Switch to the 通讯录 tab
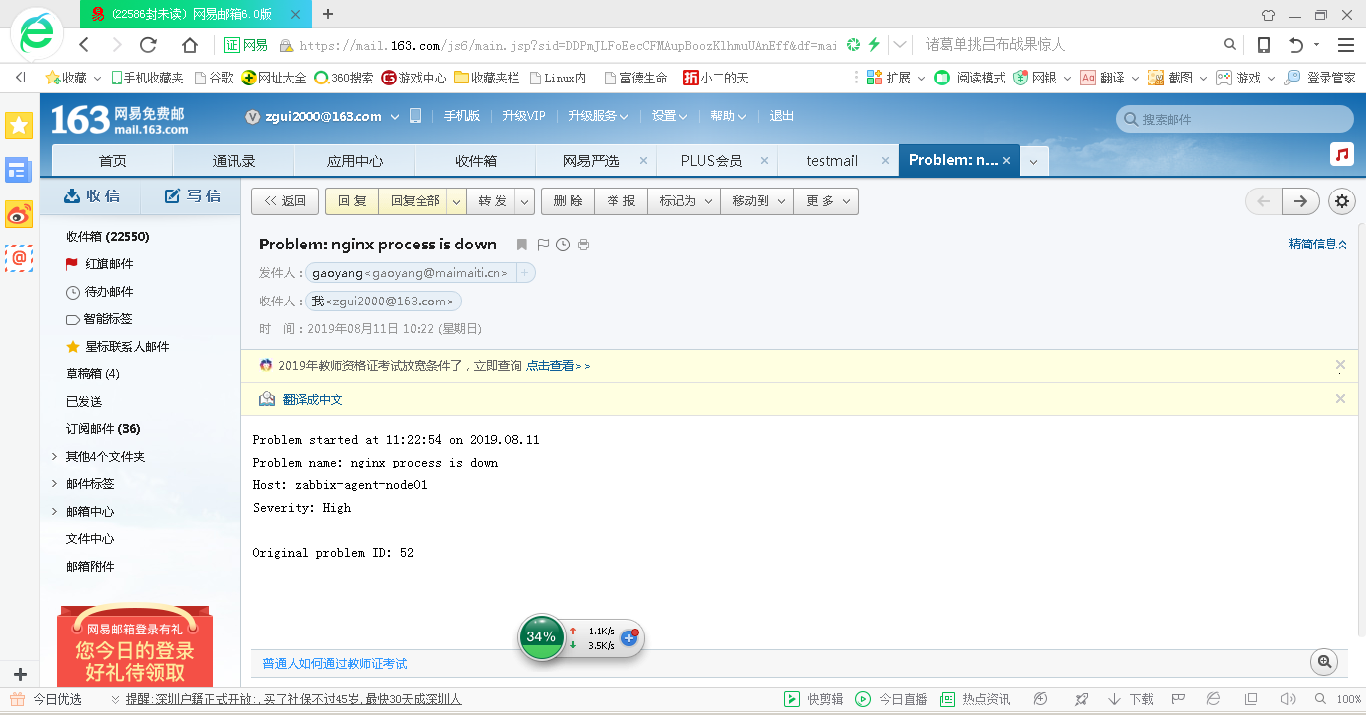This screenshot has width=1366, height=728. (x=234, y=161)
